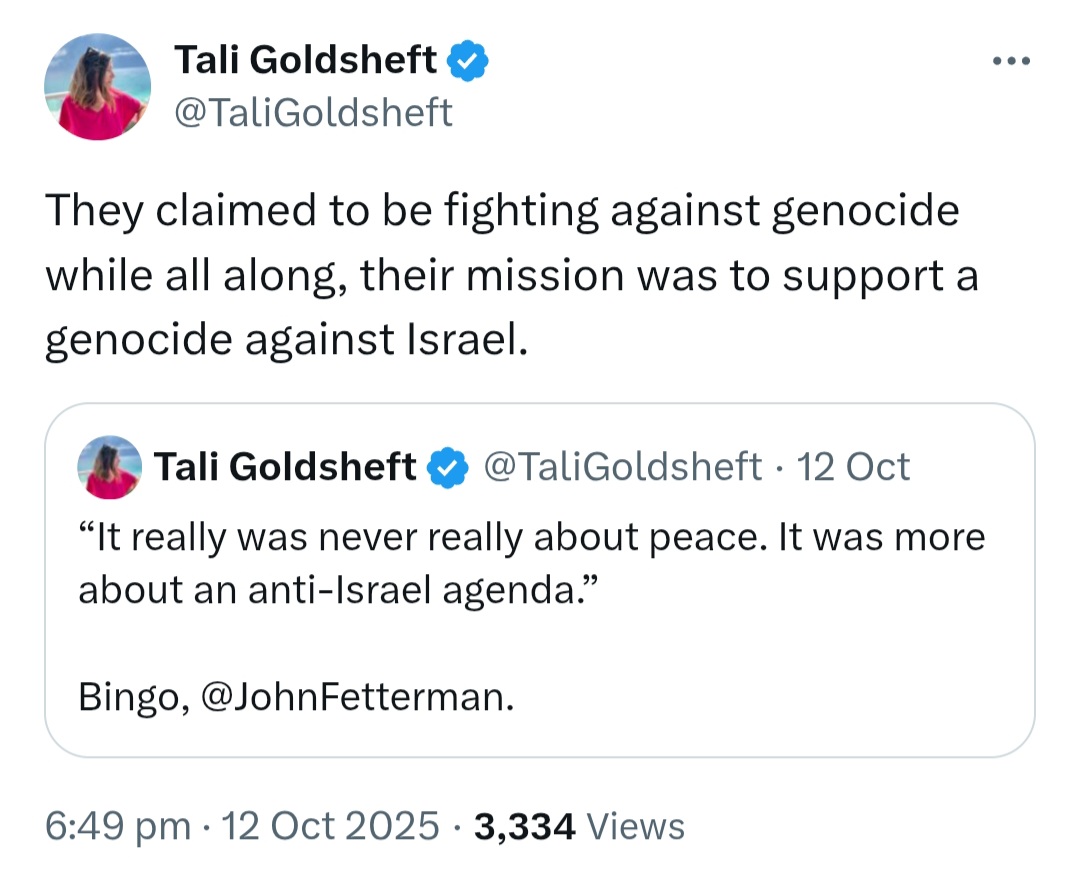Click Tali Goldsheft name in quoted tweet
1080x878 pixels.
pyautogui.click(x=284, y=467)
